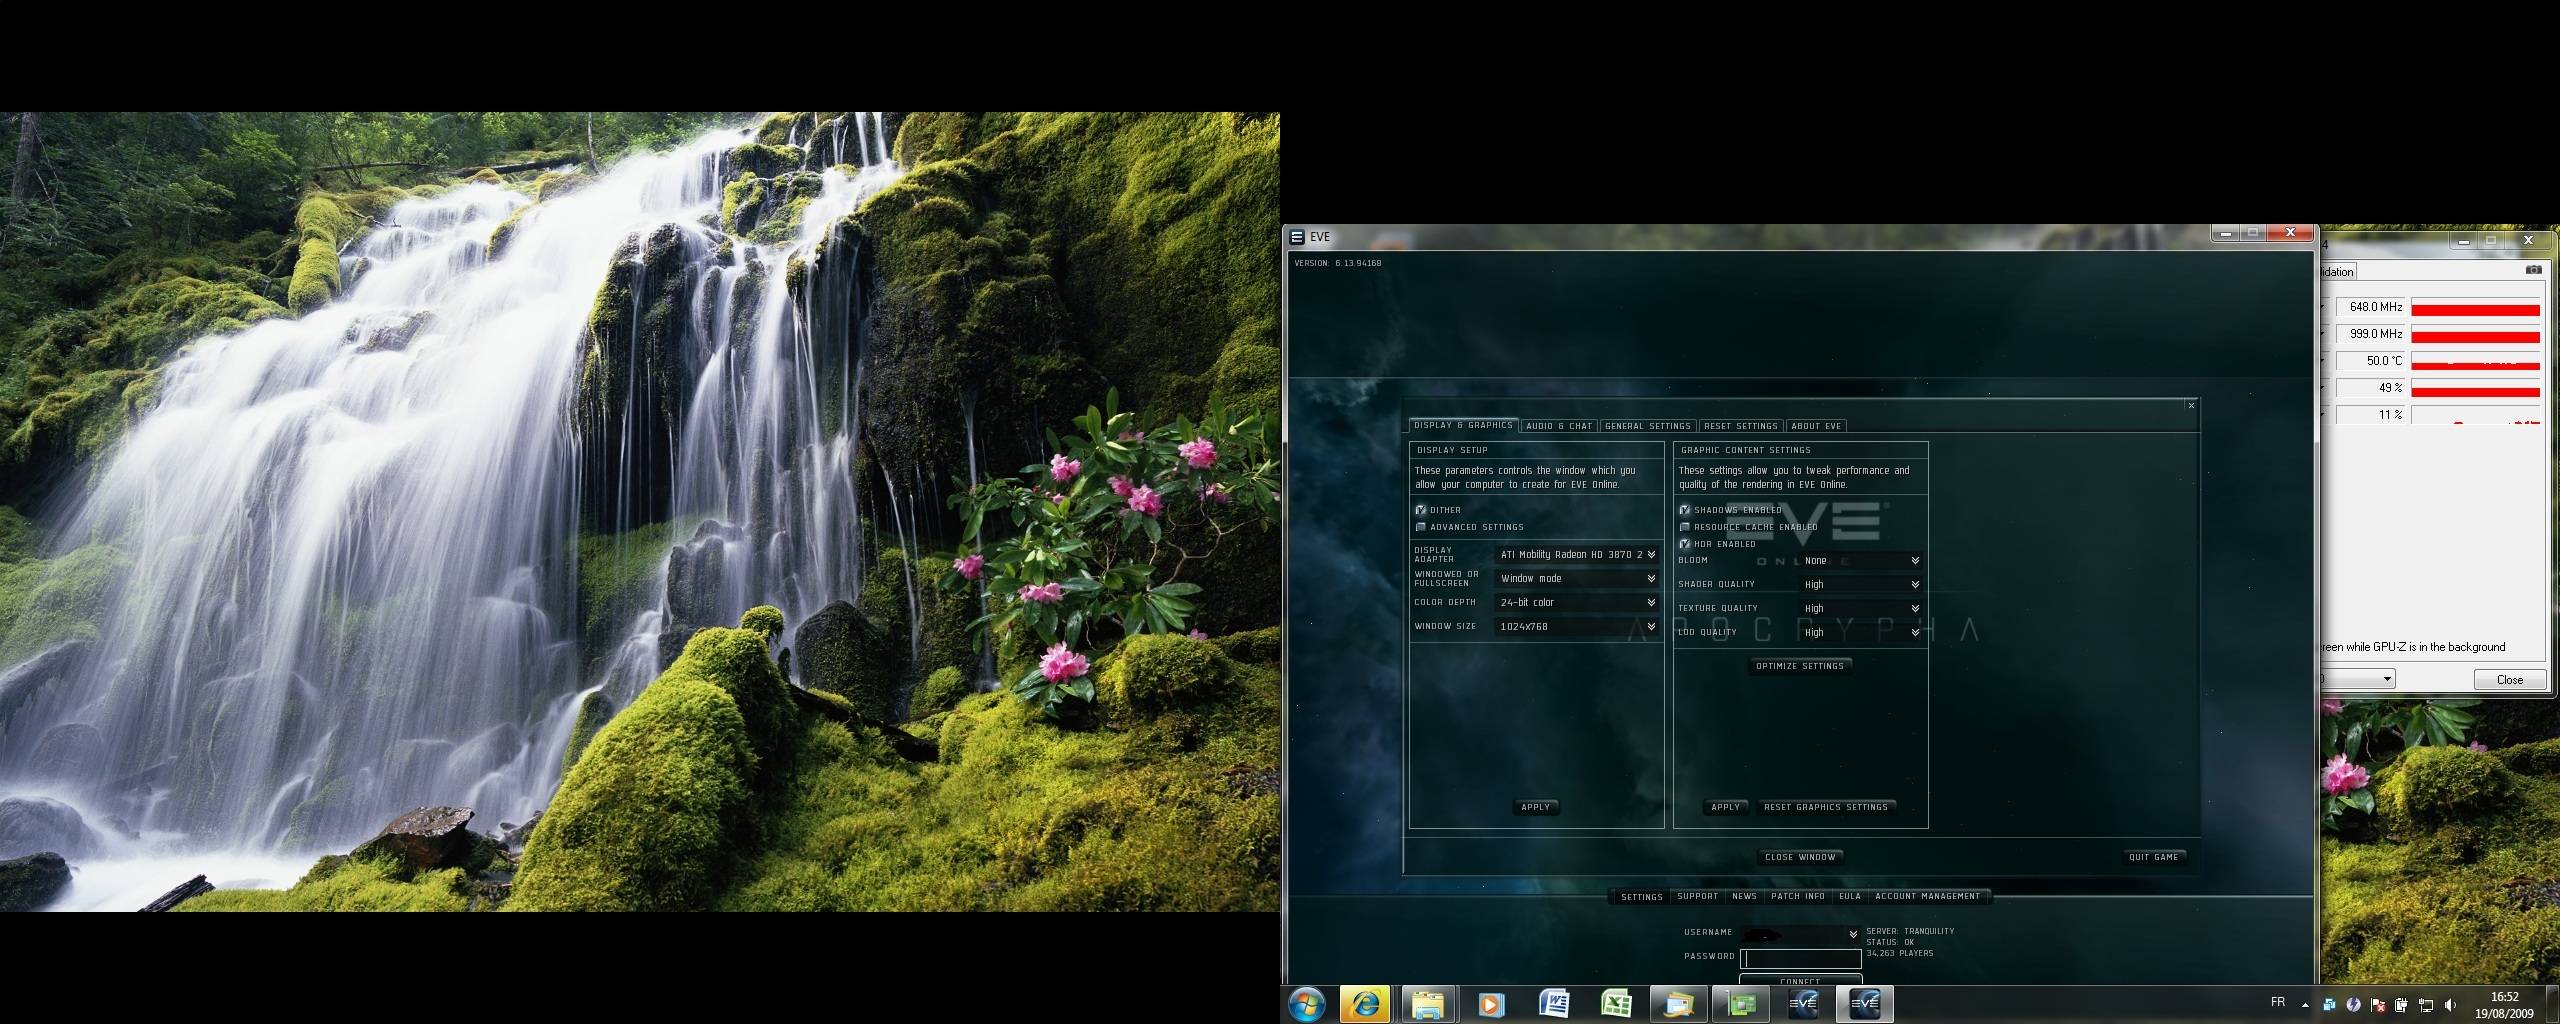Open the Action Center flag icon
This screenshot has width=2560, height=1024.
pos(2377,1005)
